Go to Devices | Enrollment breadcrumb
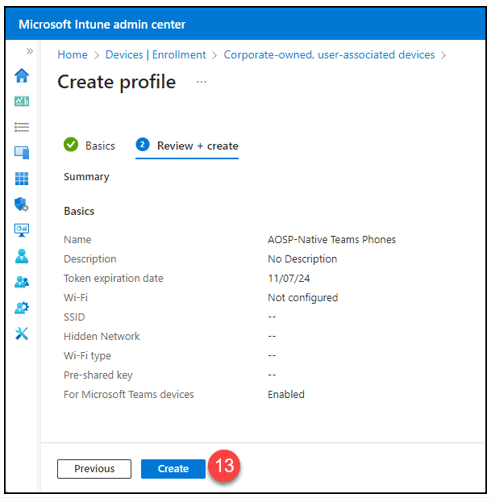The height and width of the screenshot is (498, 492). point(156,55)
